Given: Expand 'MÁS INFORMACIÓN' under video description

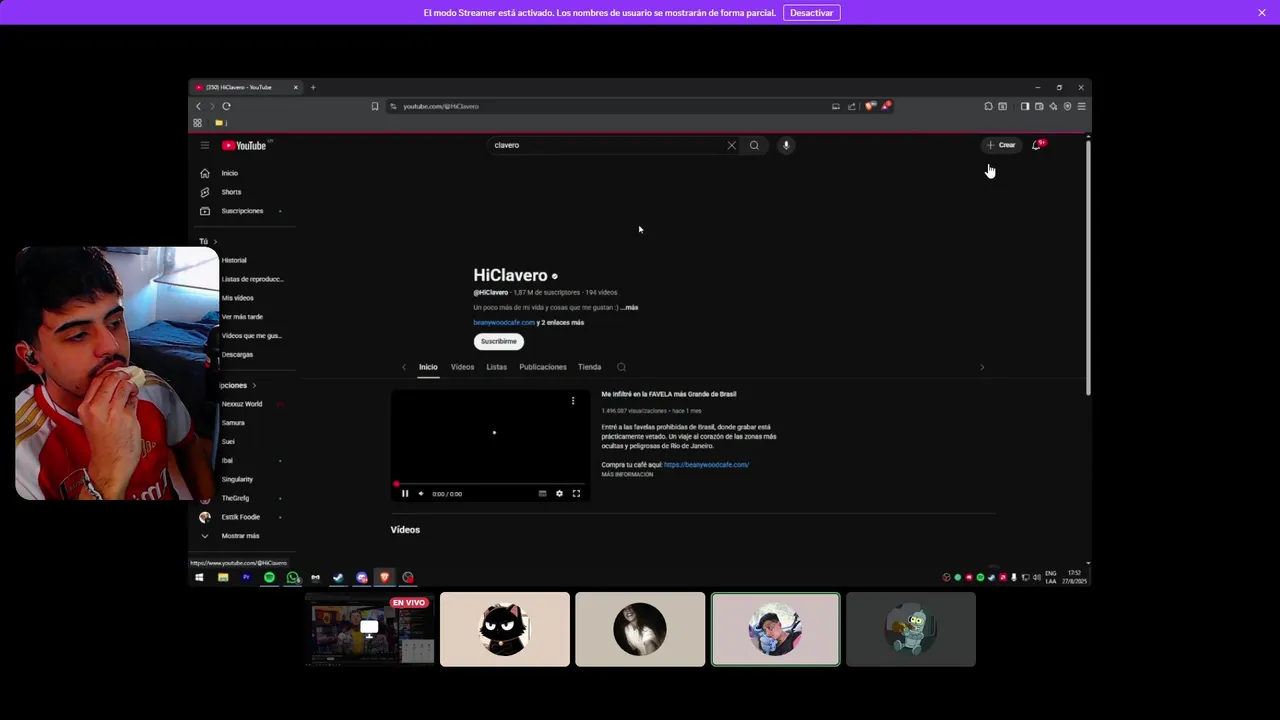Looking at the screenshot, I should (627, 475).
